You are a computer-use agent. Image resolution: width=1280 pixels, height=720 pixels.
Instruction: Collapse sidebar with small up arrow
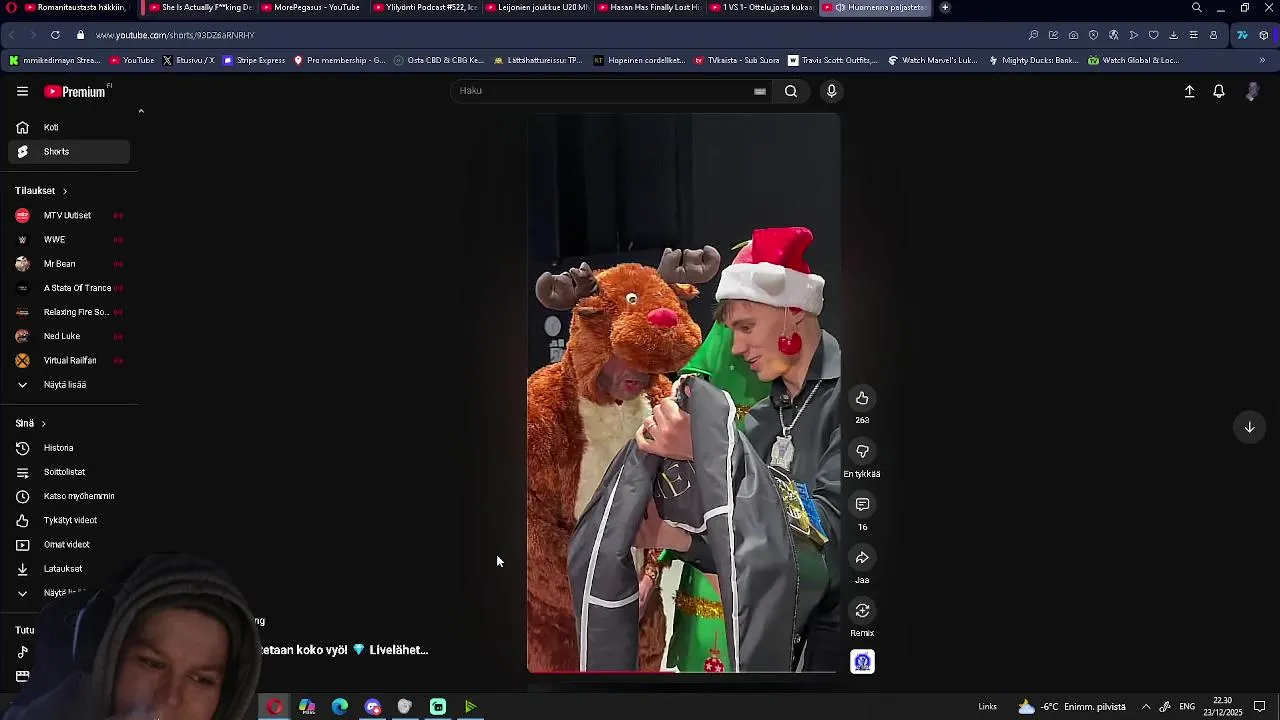click(x=141, y=111)
